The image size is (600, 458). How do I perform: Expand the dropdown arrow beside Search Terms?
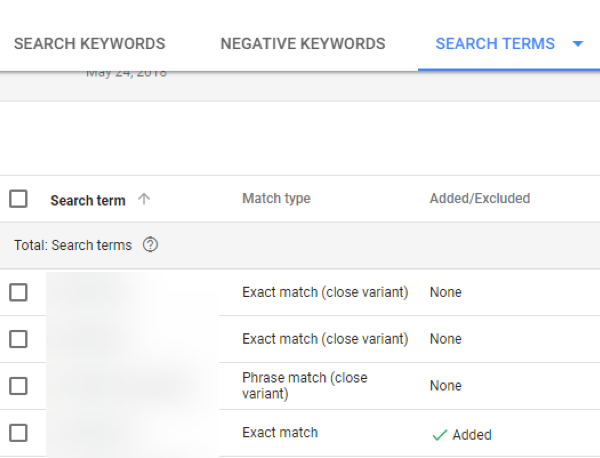[x=577, y=44]
